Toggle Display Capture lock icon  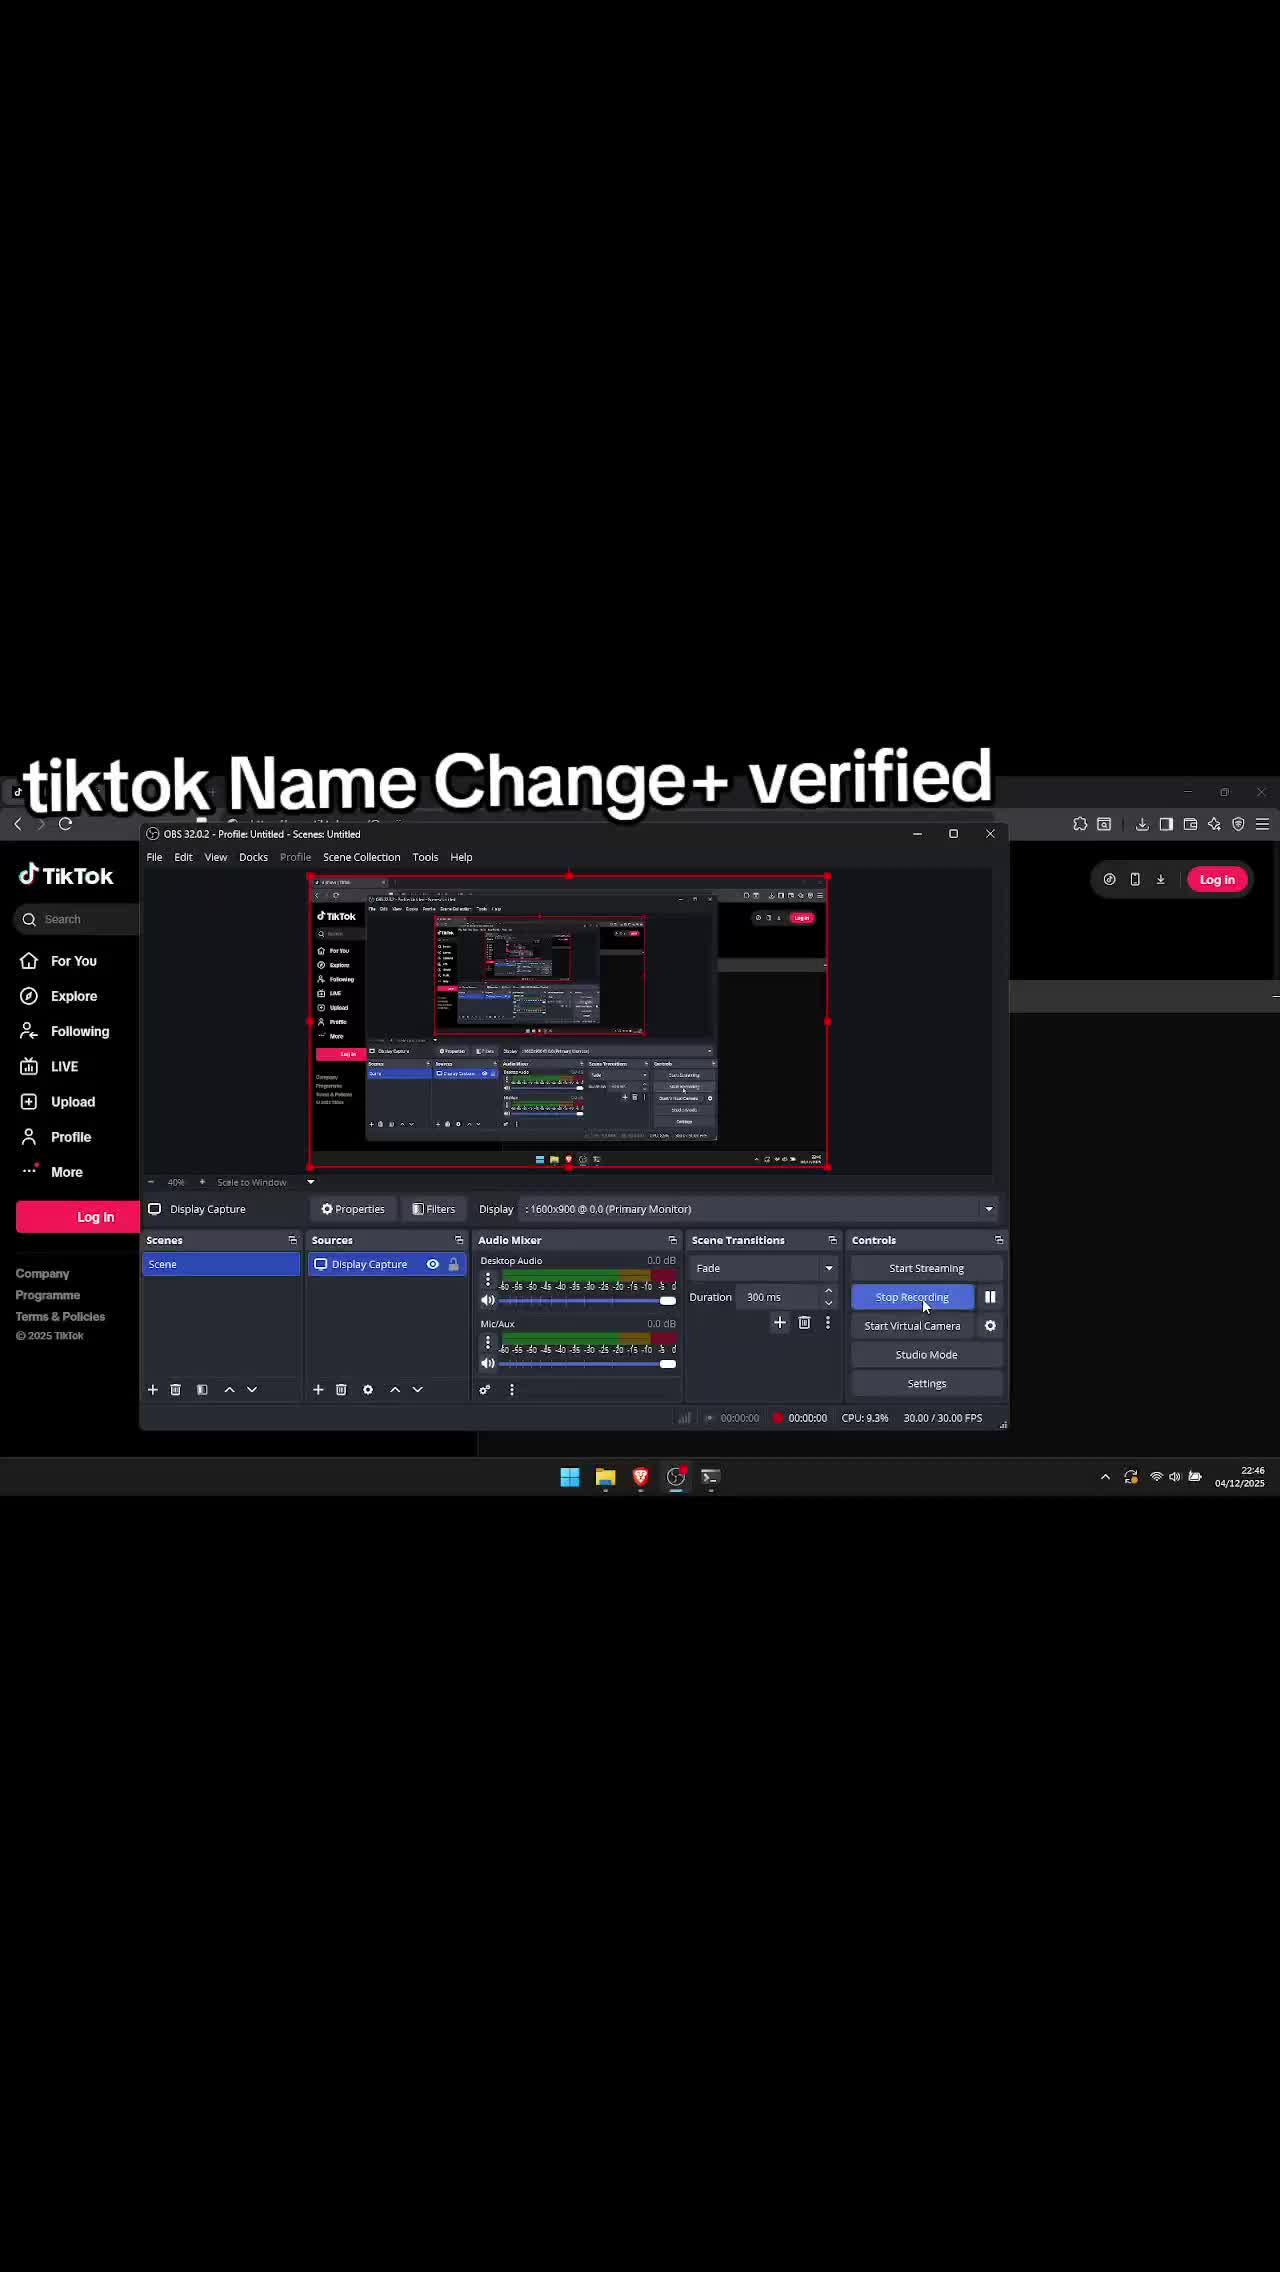pos(454,1264)
